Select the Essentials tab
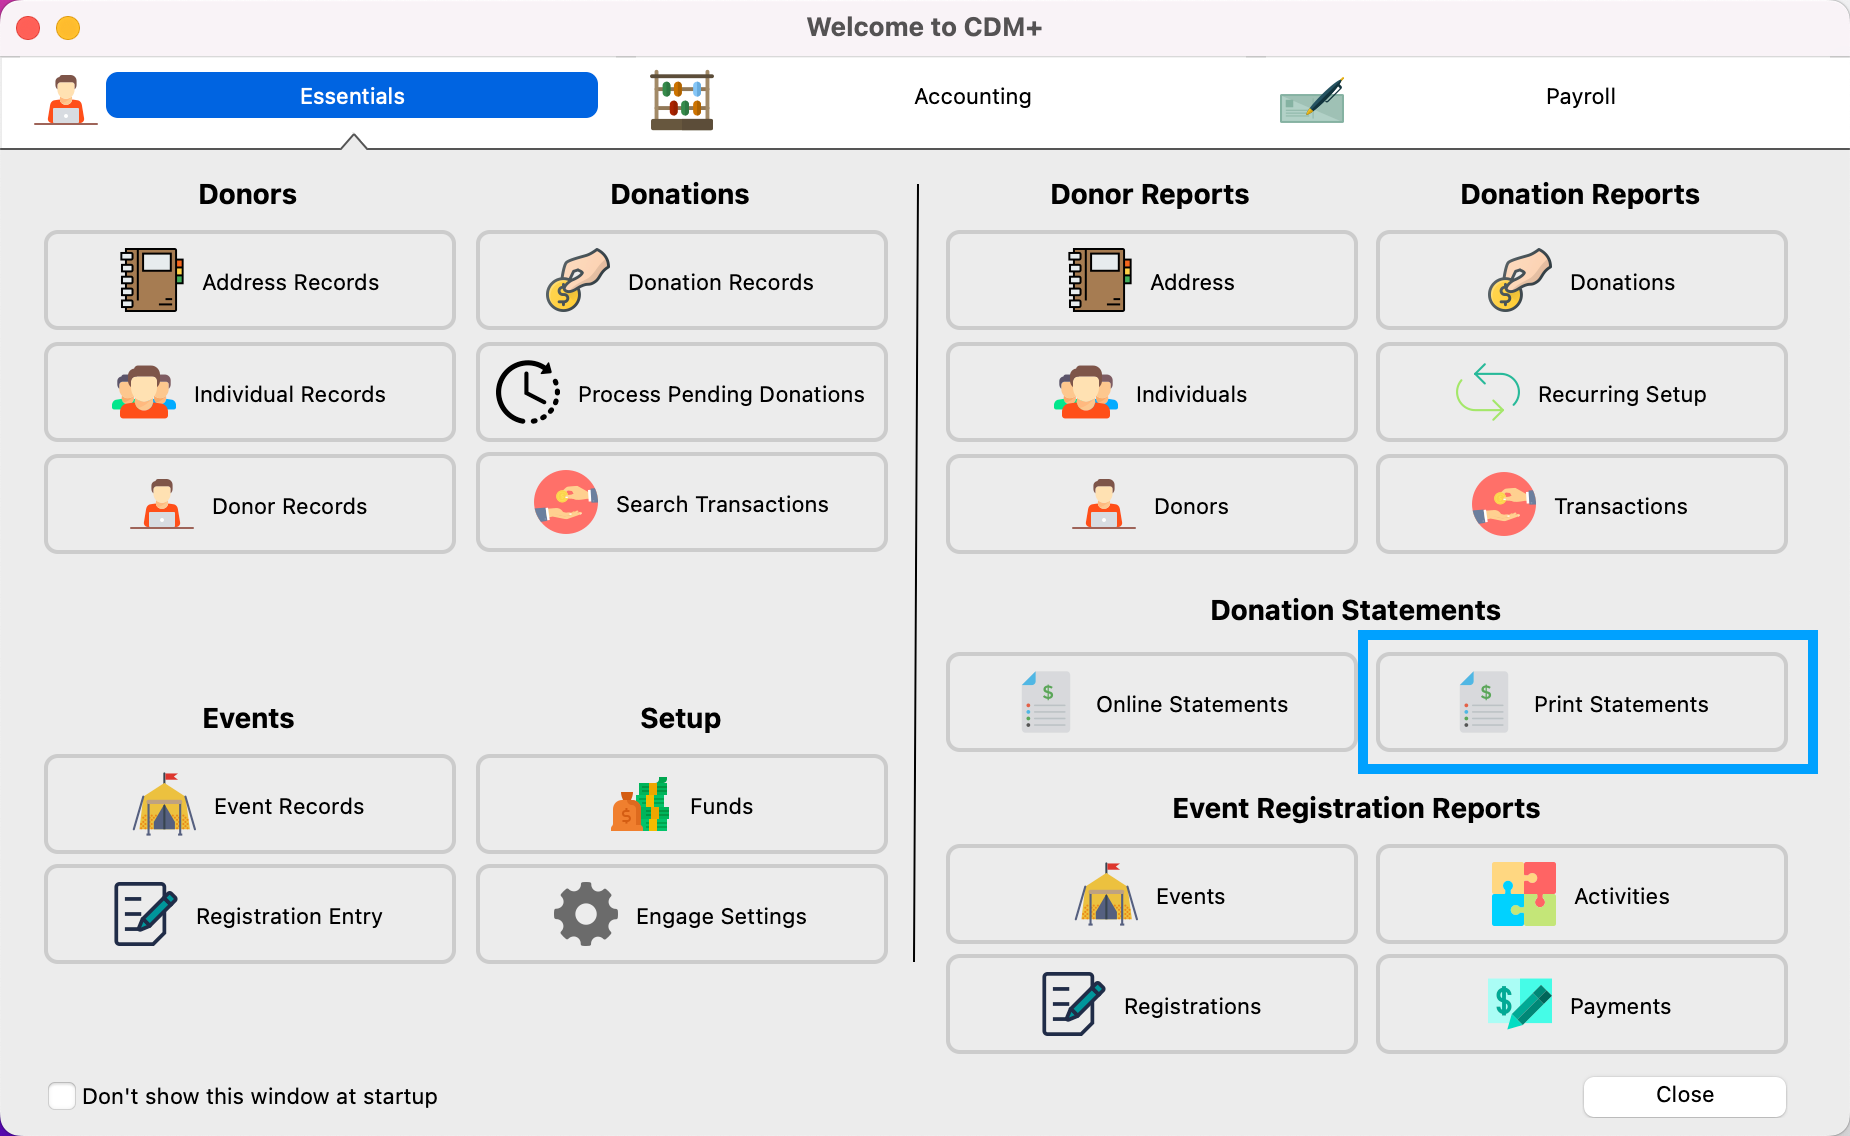The width and height of the screenshot is (1850, 1136). pos(352,96)
